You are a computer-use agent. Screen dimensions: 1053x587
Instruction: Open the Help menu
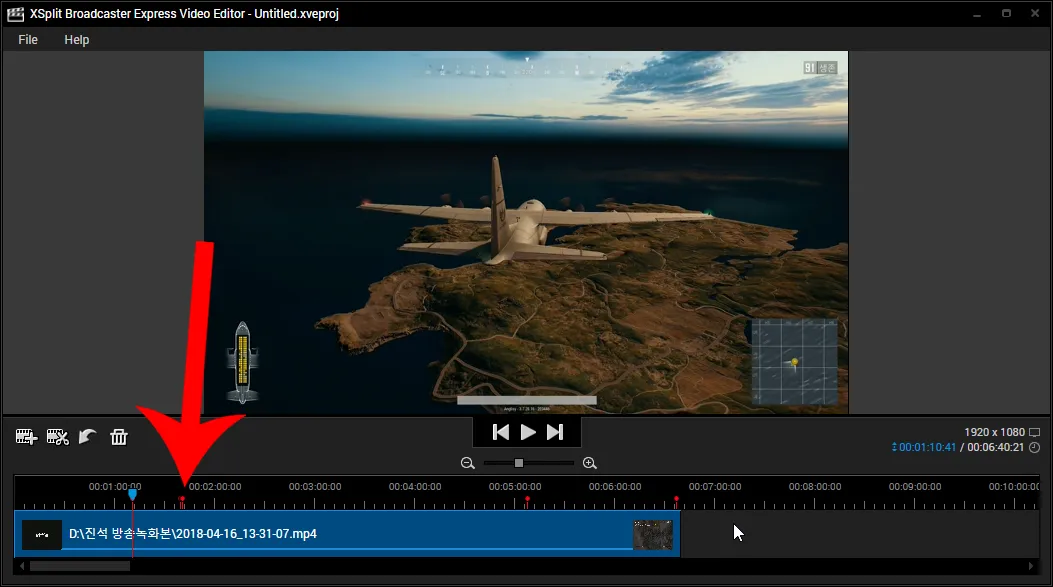tap(77, 40)
